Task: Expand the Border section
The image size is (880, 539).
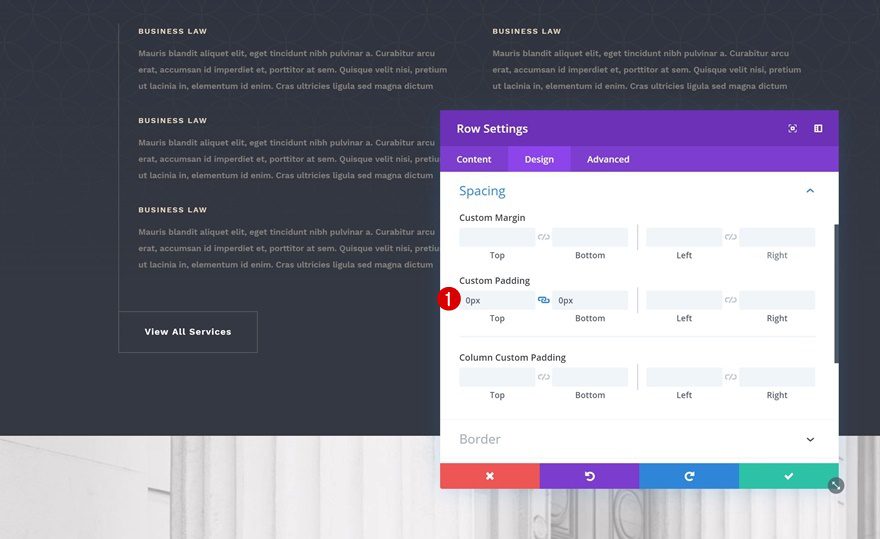Action: tap(810, 440)
